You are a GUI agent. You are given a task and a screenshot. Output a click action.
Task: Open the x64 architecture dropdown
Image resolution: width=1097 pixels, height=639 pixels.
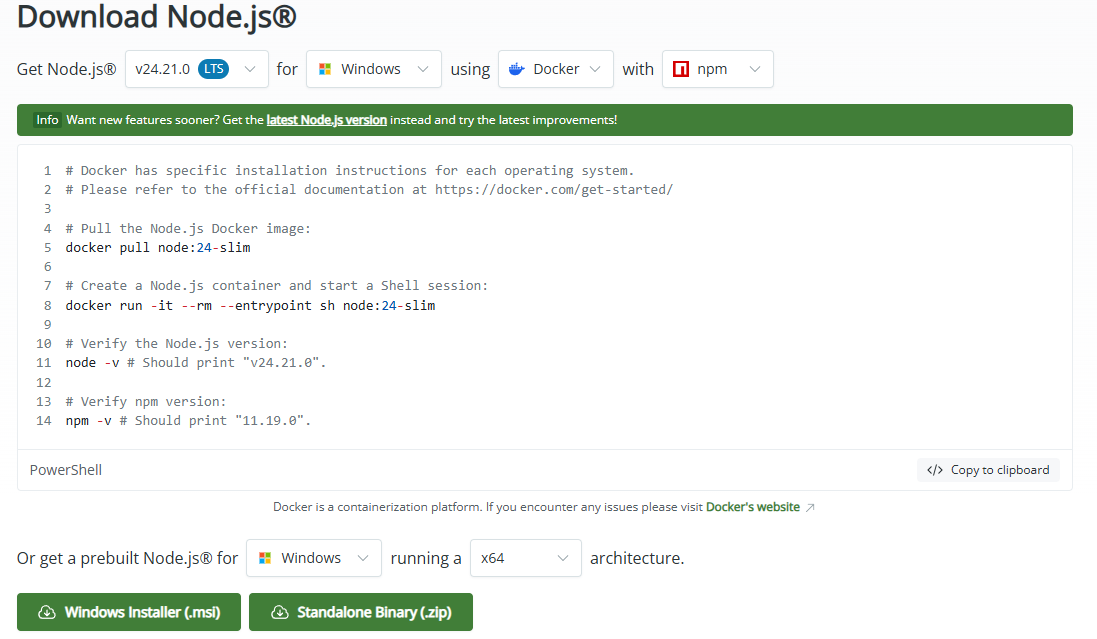[525, 559]
